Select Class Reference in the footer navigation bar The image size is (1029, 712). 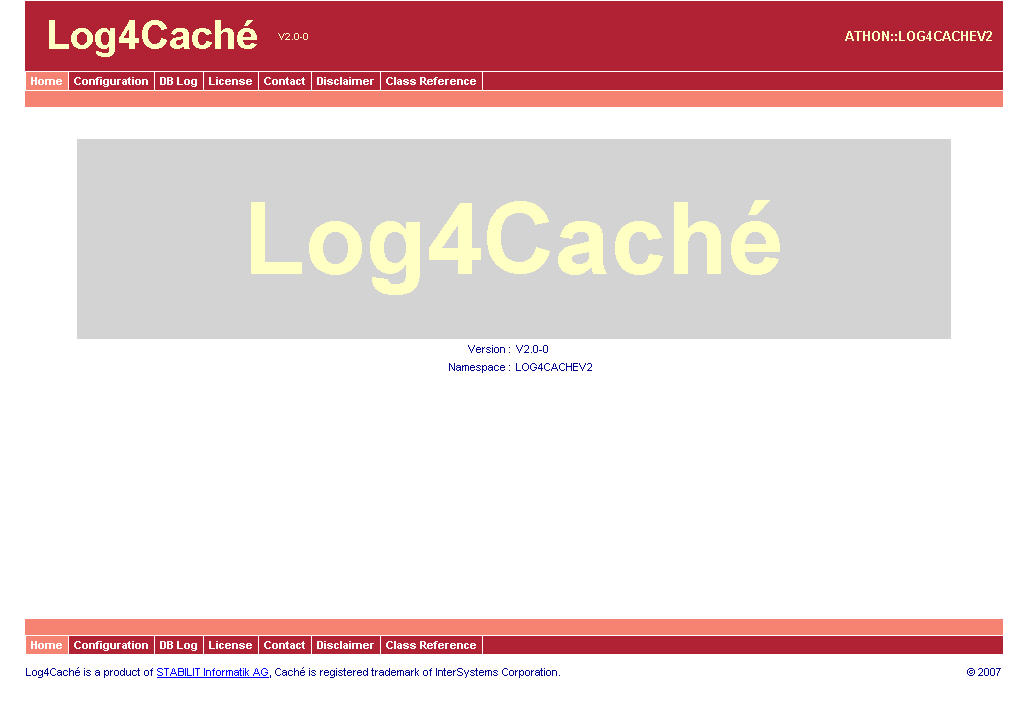coord(431,645)
